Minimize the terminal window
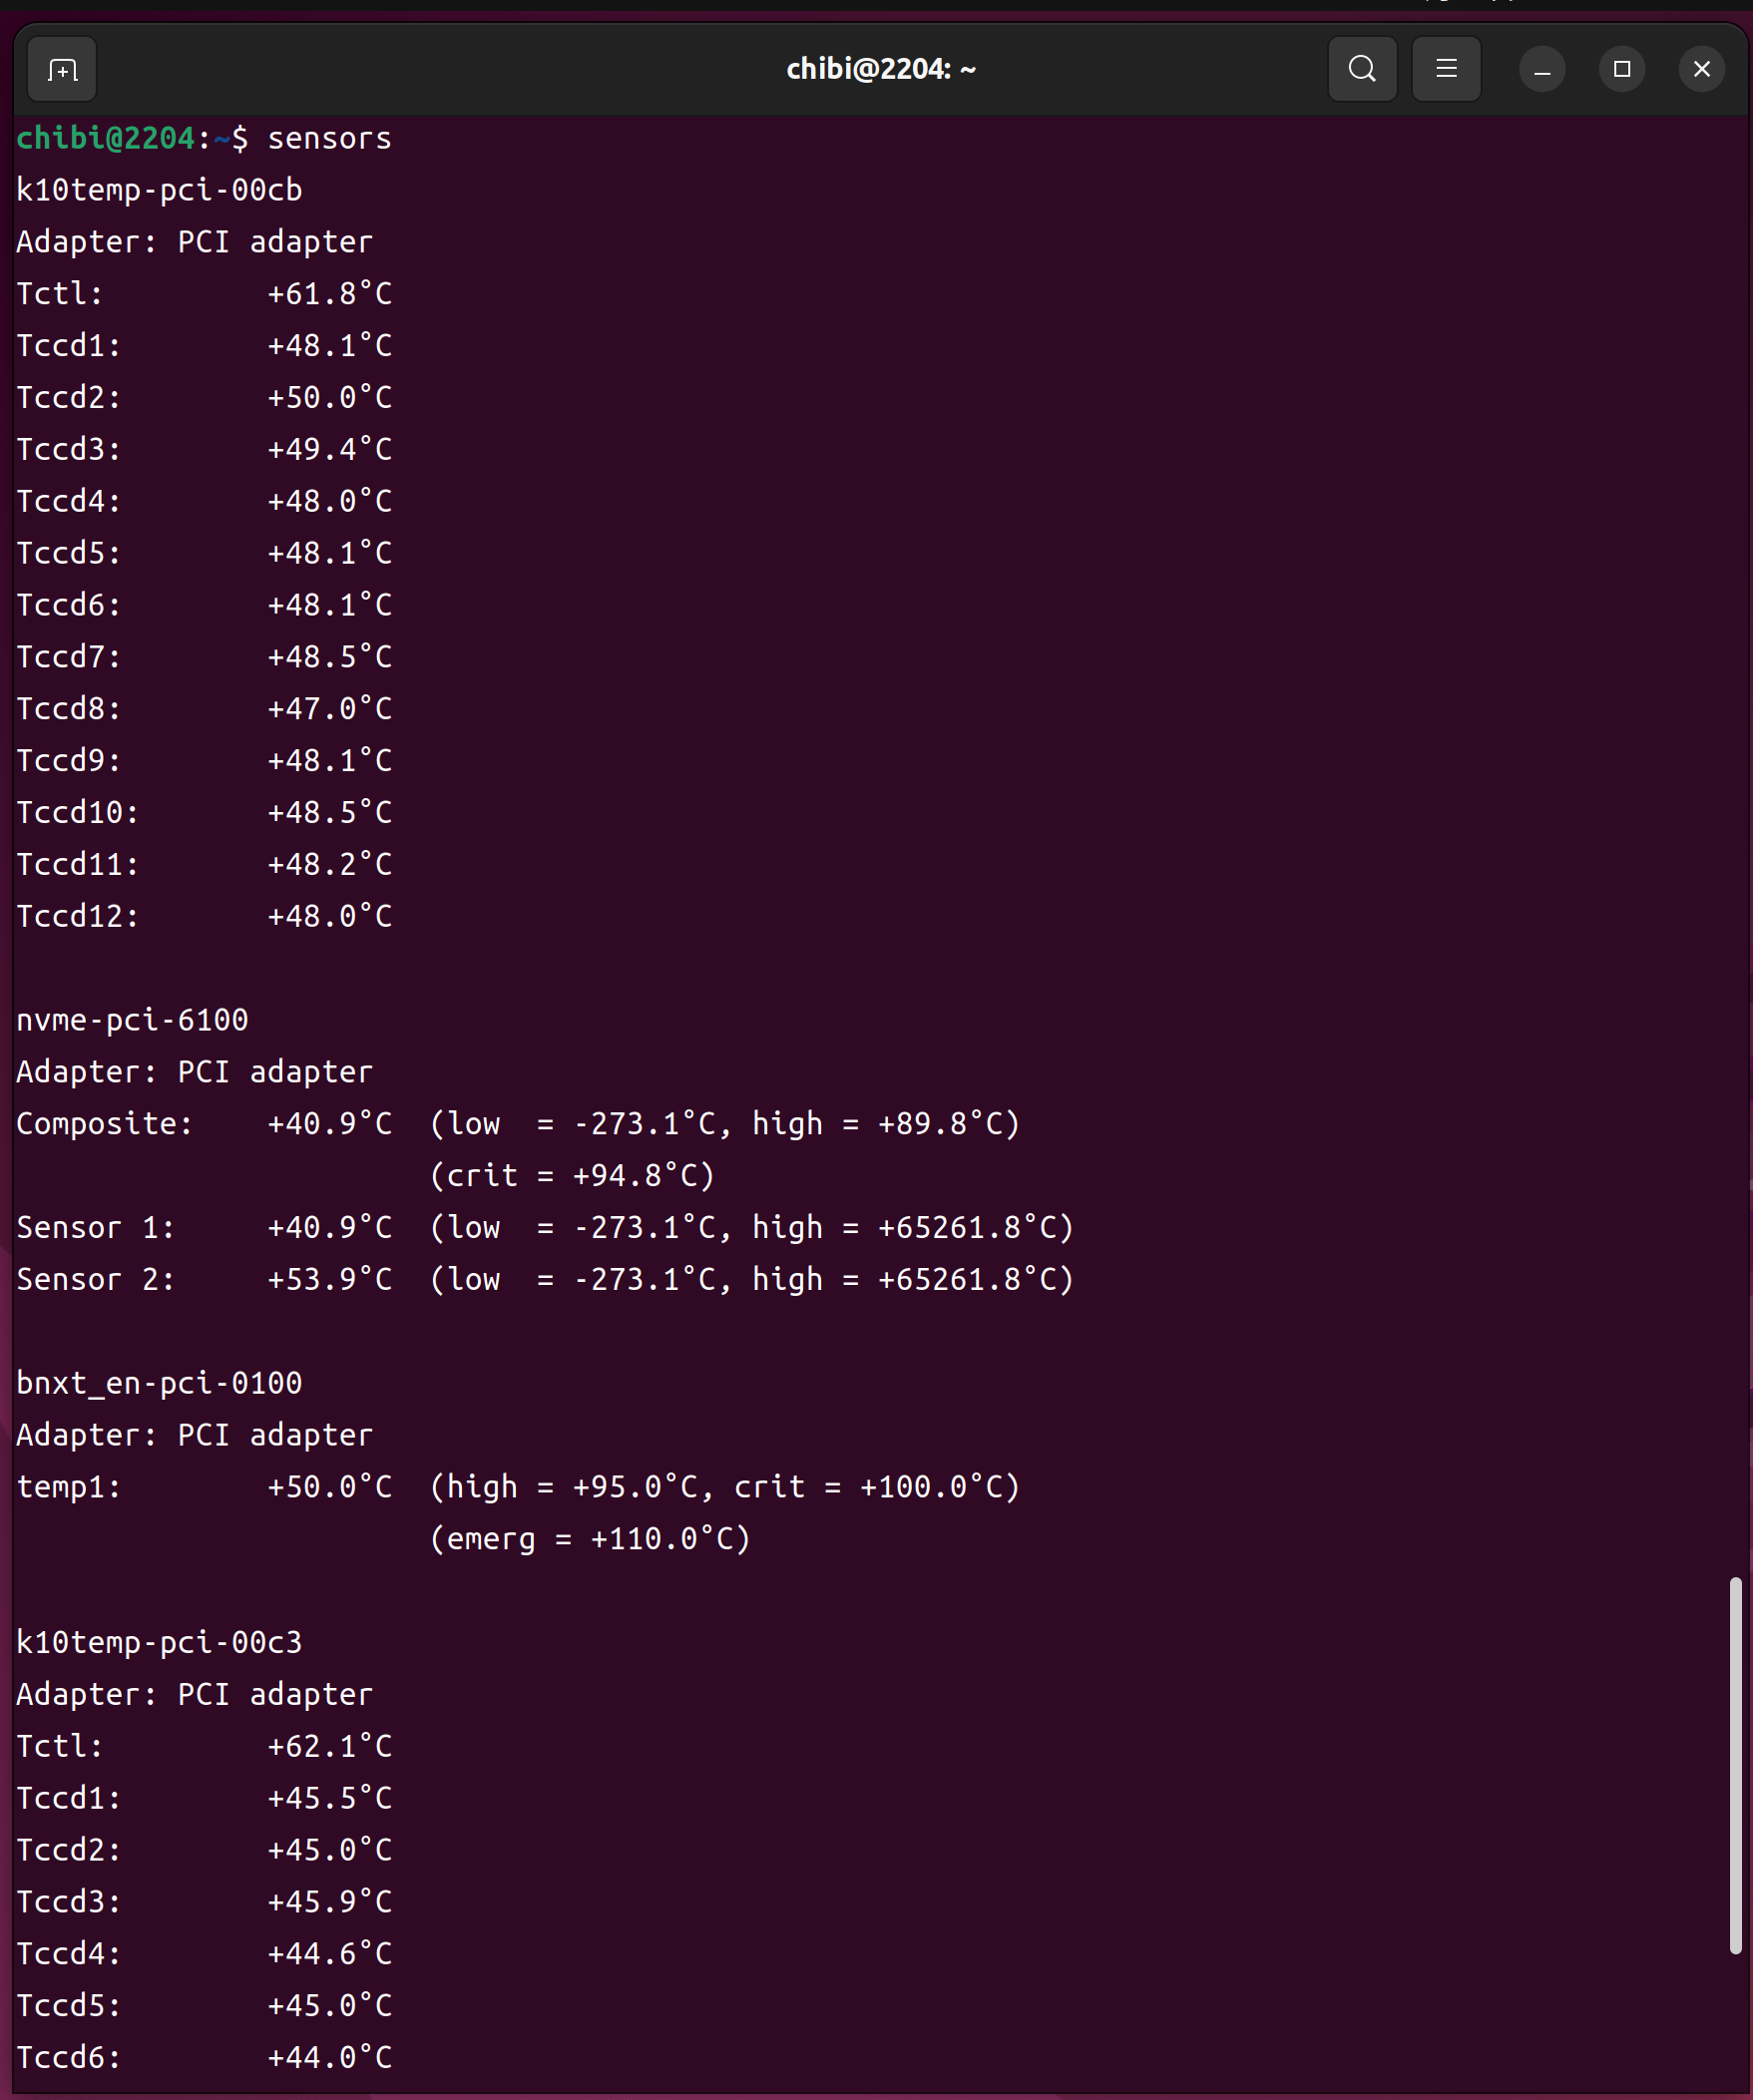 (1541, 70)
